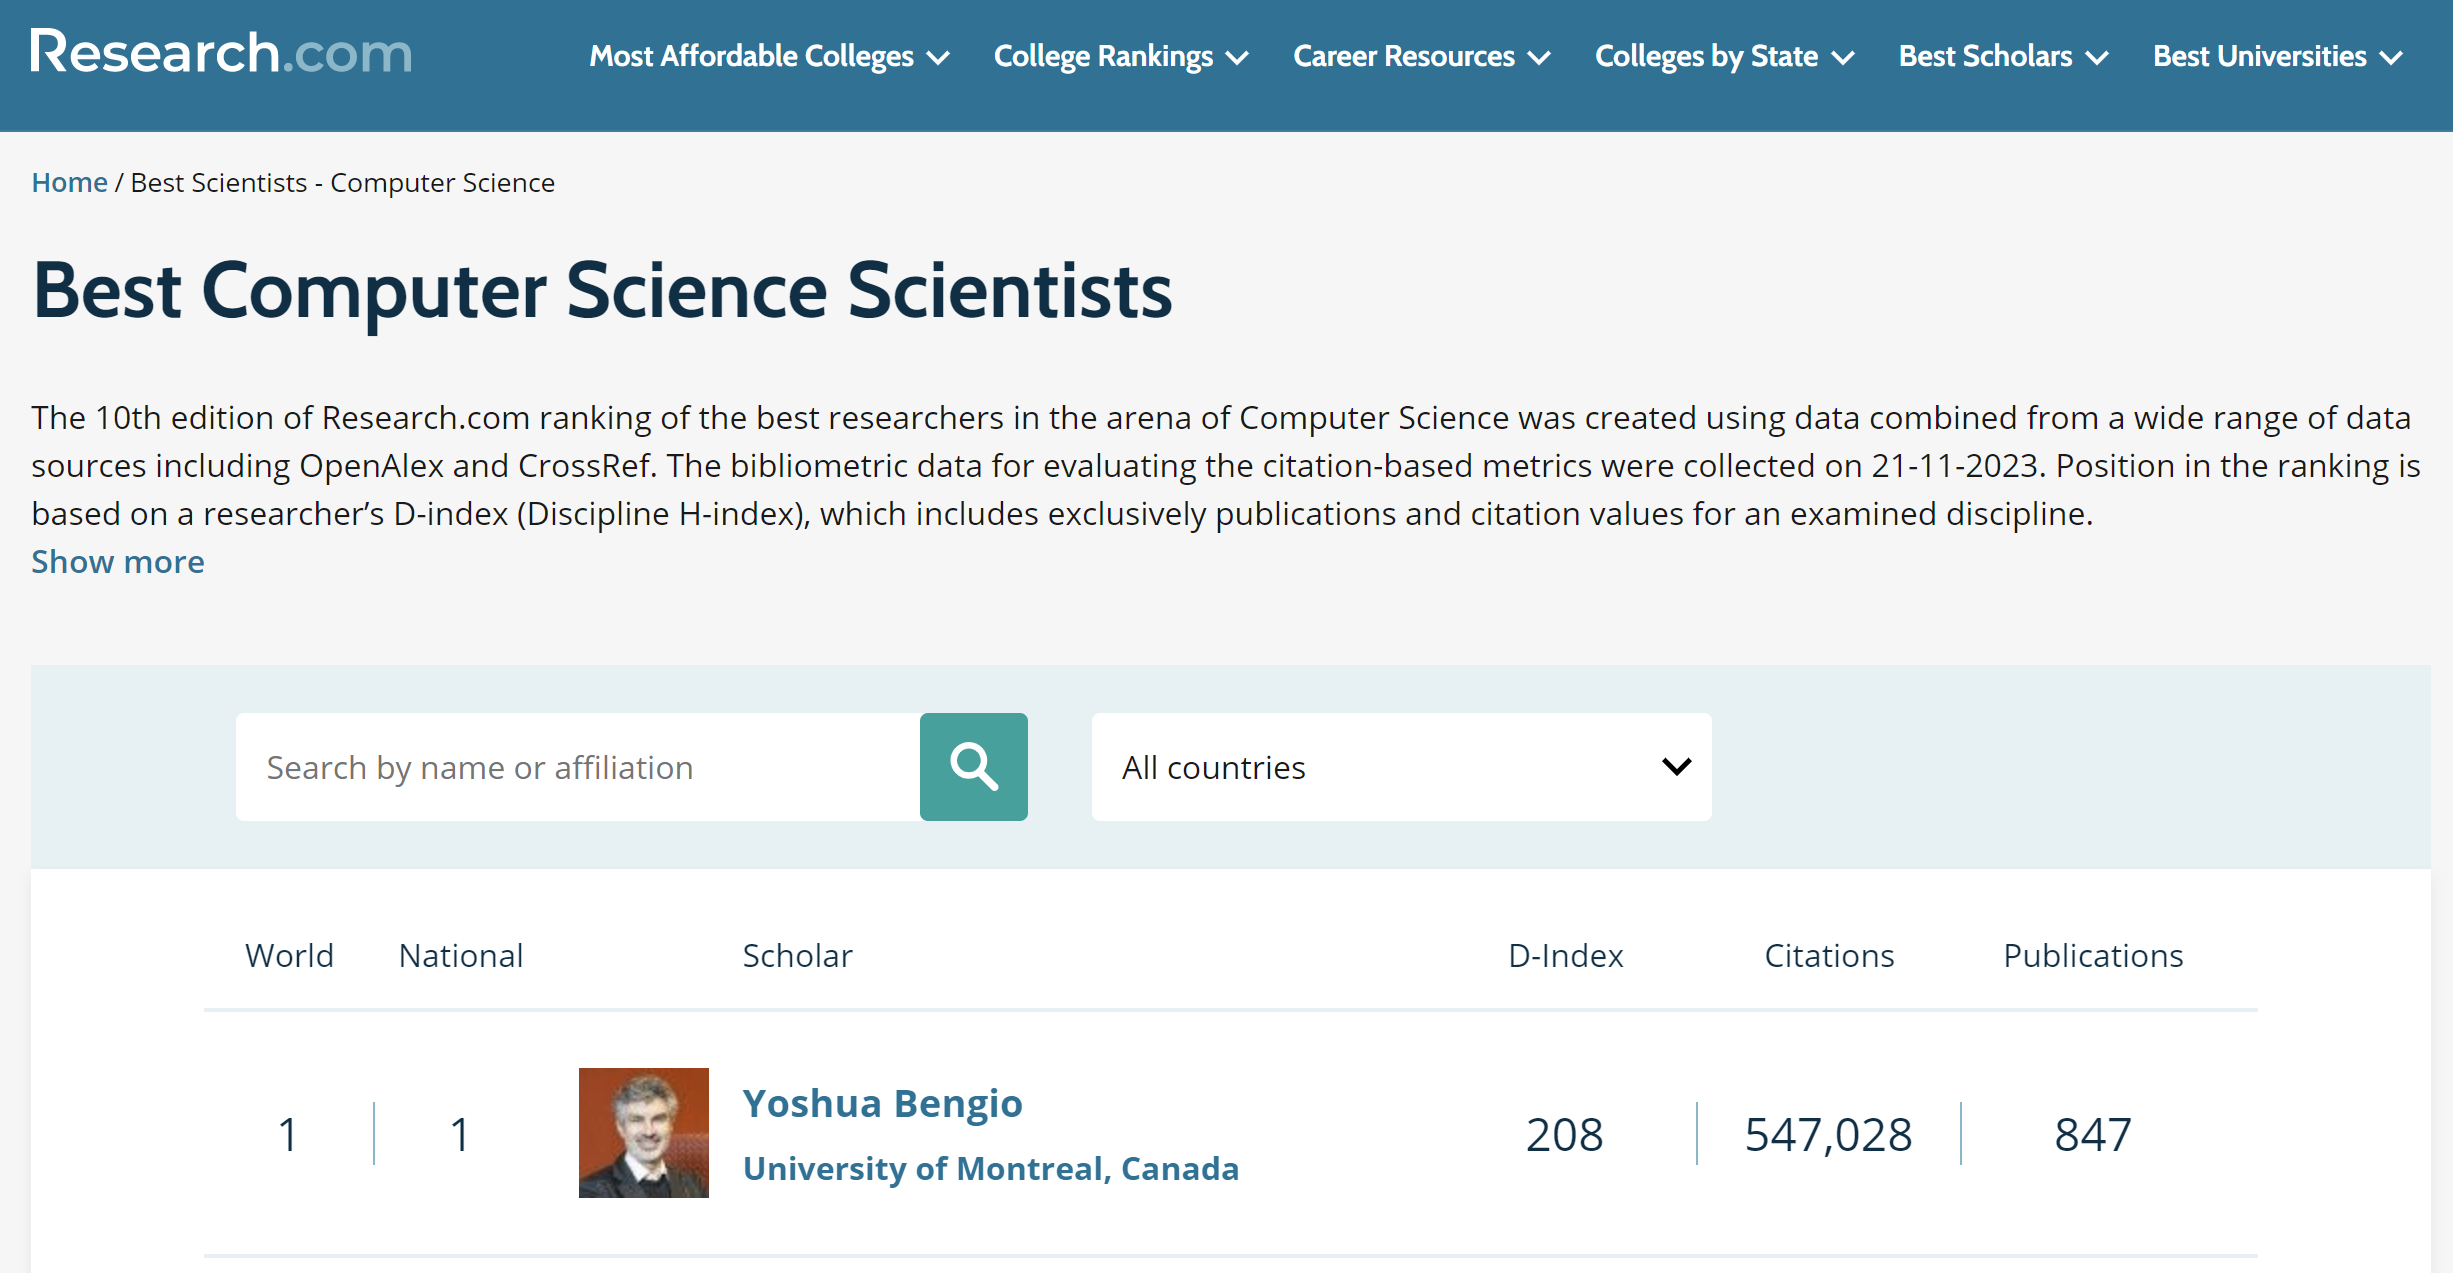The width and height of the screenshot is (2453, 1273).
Task: Click the Publications column header
Action: [2092, 956]
